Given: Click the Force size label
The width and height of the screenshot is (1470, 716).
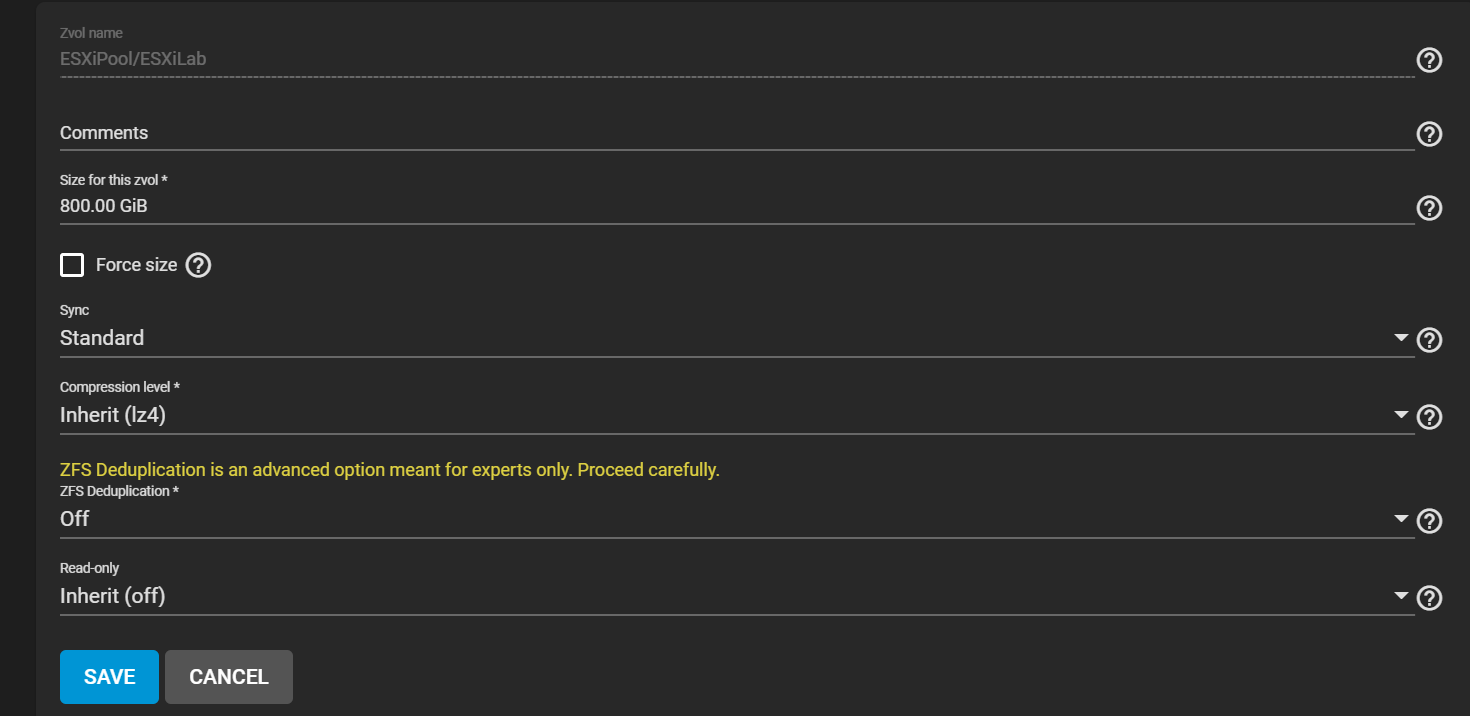Looking at the screenshot, I should [x=136, y=265].
